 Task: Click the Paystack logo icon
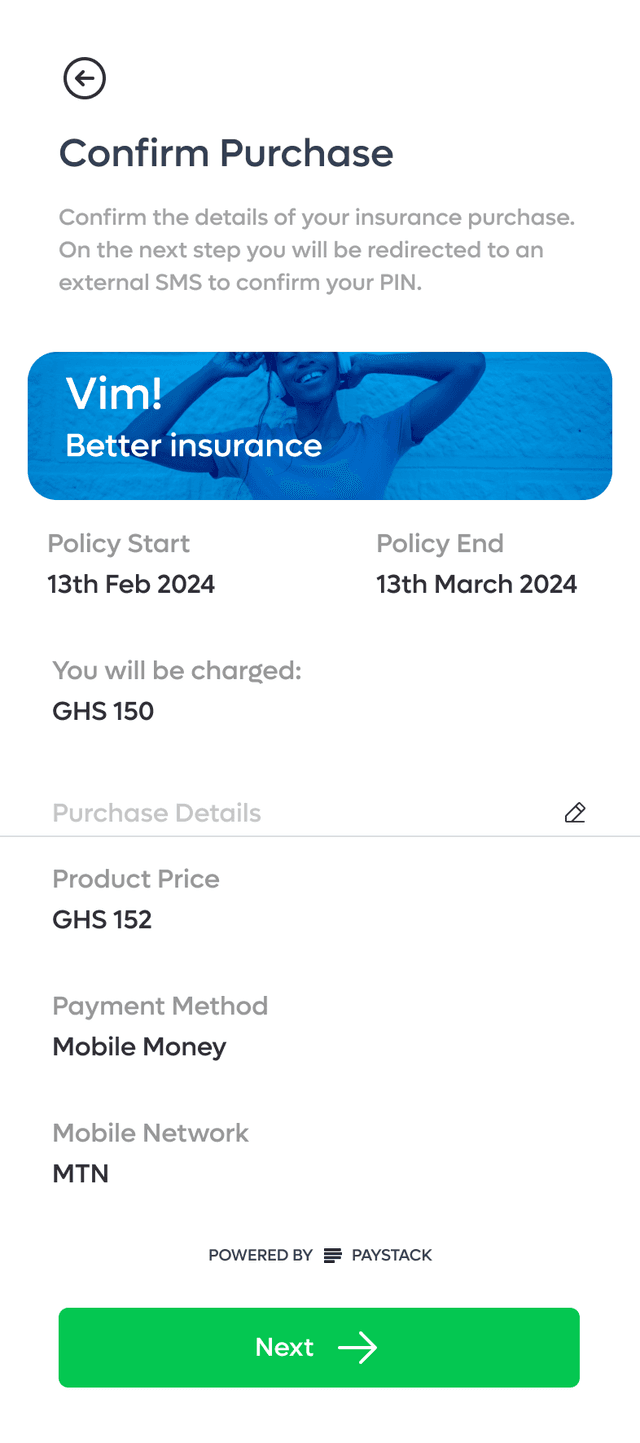pyautogui.click(x=333, y=1255)
